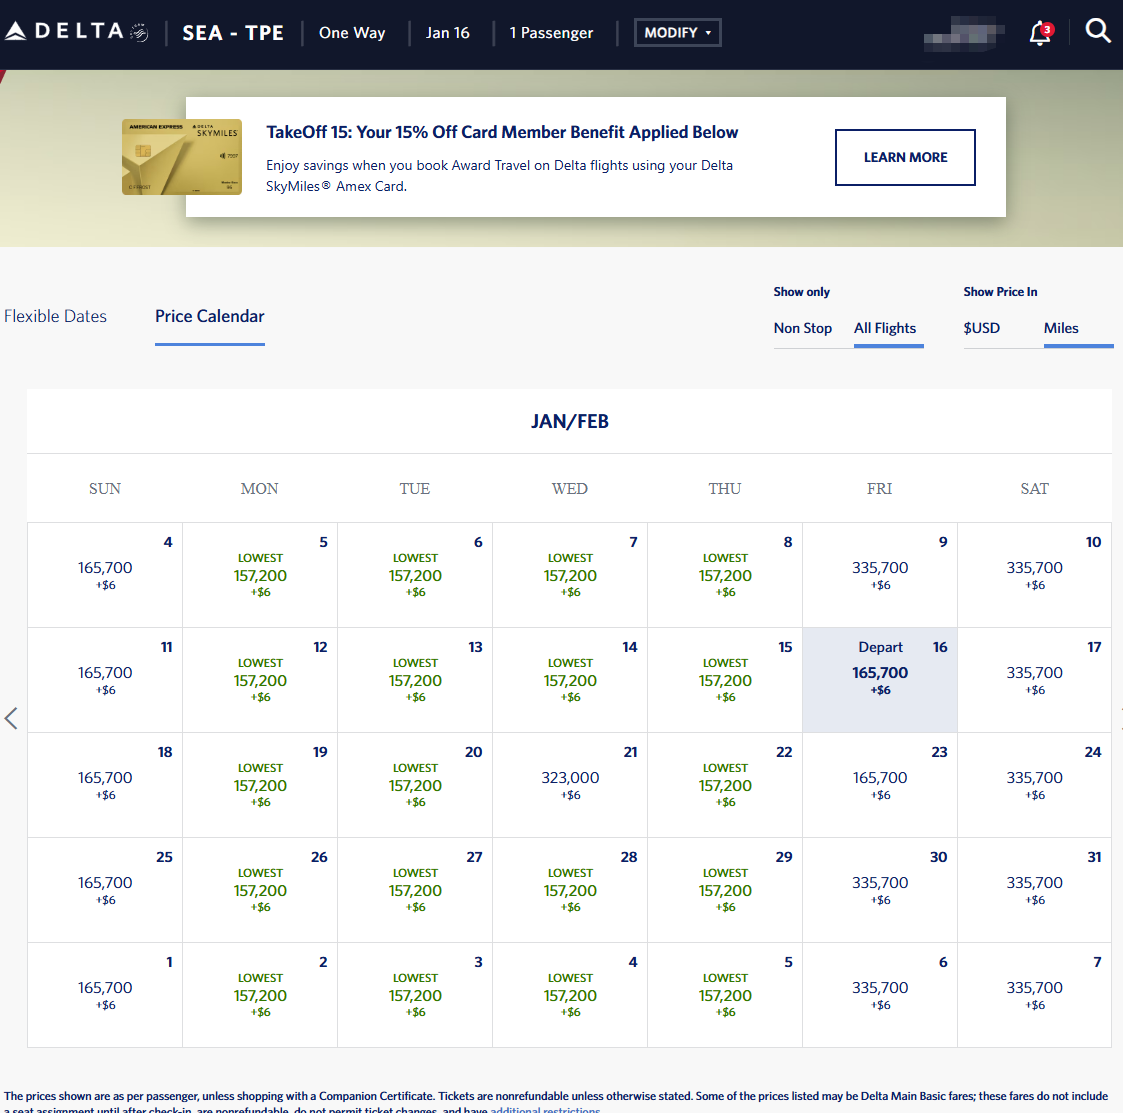Open the notifications bell
1123x1113 pixels.
click(1041, 33)
